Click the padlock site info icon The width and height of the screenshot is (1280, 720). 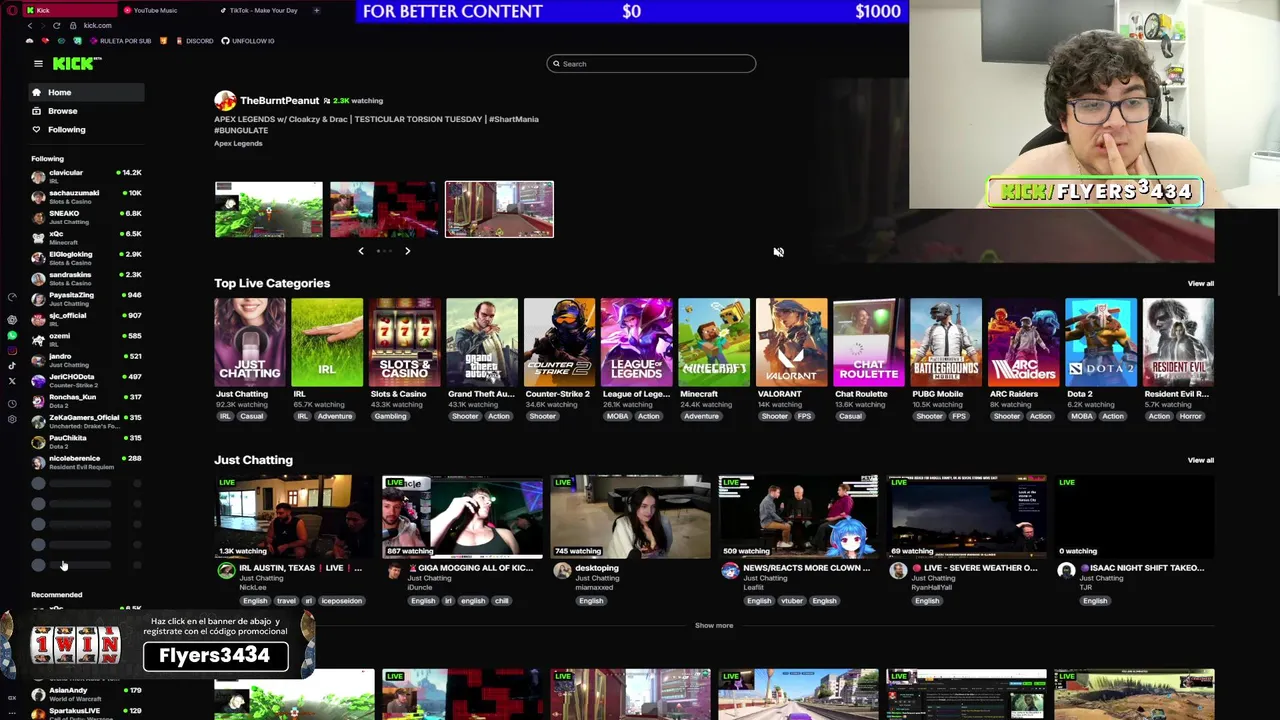74,25
